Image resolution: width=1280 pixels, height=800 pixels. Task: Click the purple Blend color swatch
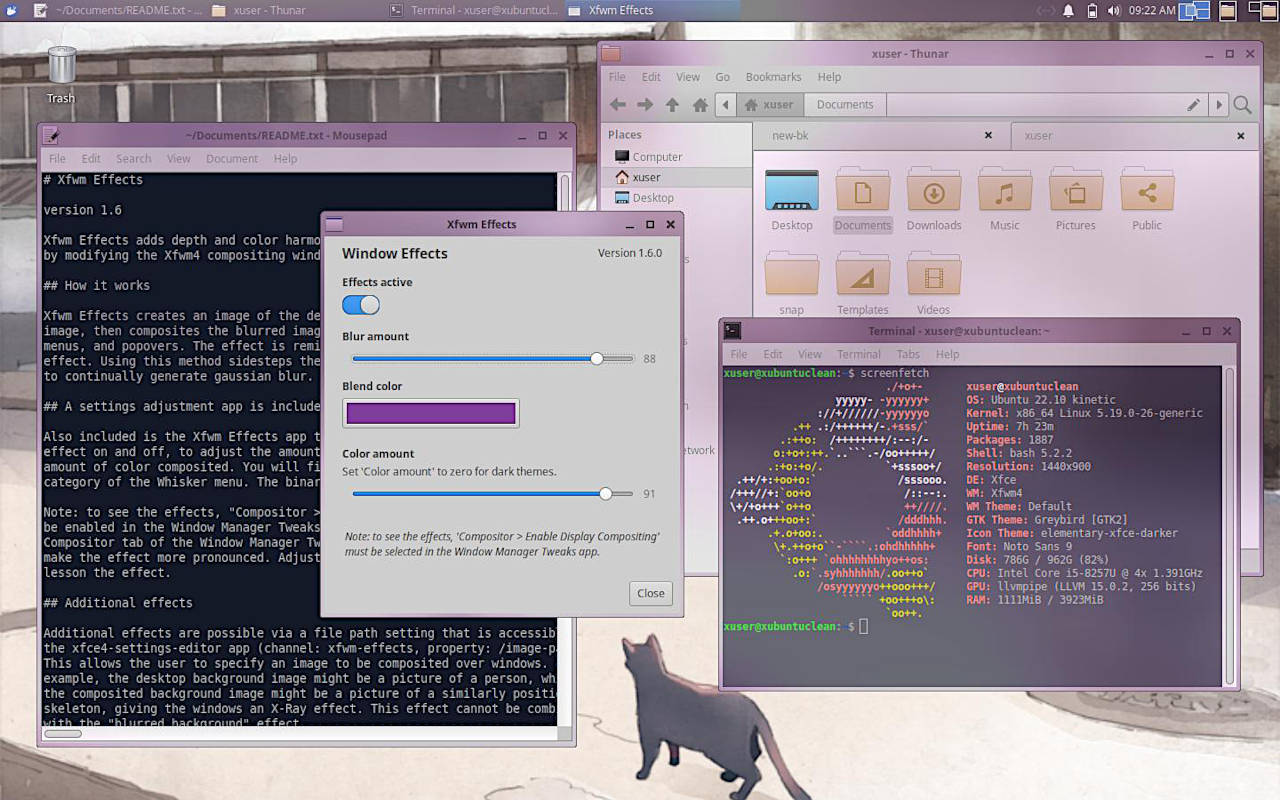(x=431, y=413)
